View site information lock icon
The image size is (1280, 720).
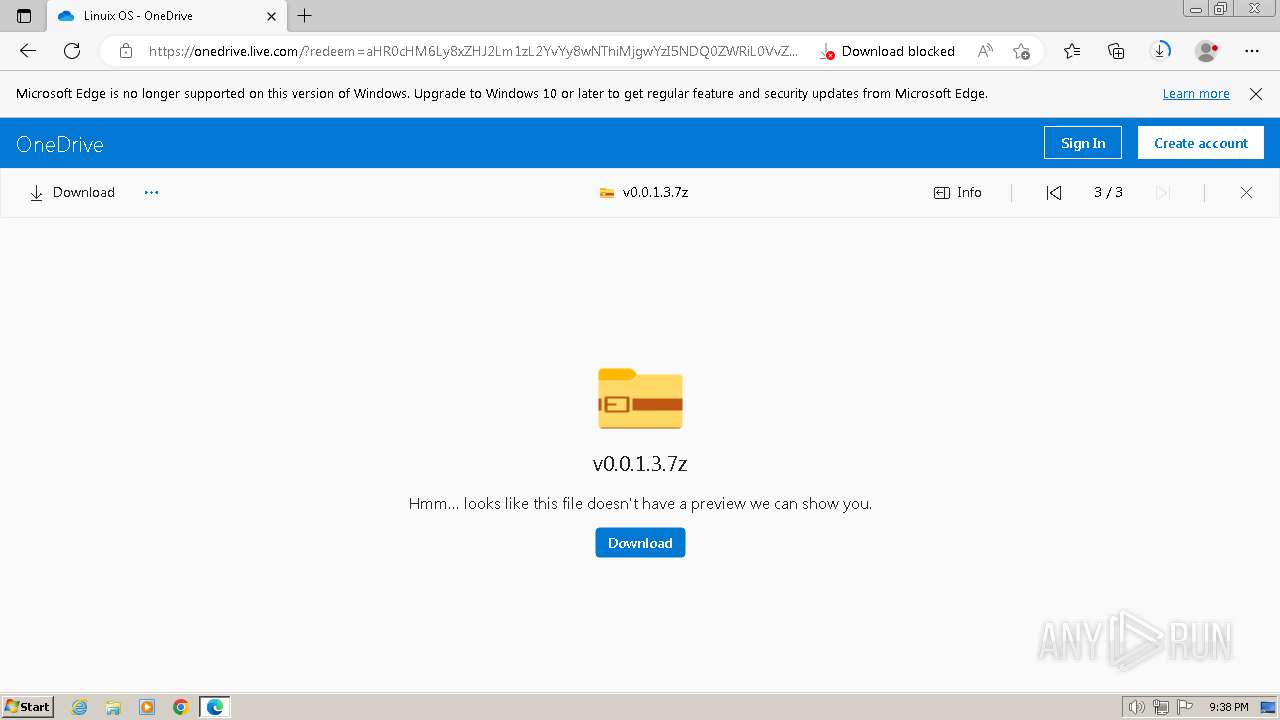click(125, 51)
